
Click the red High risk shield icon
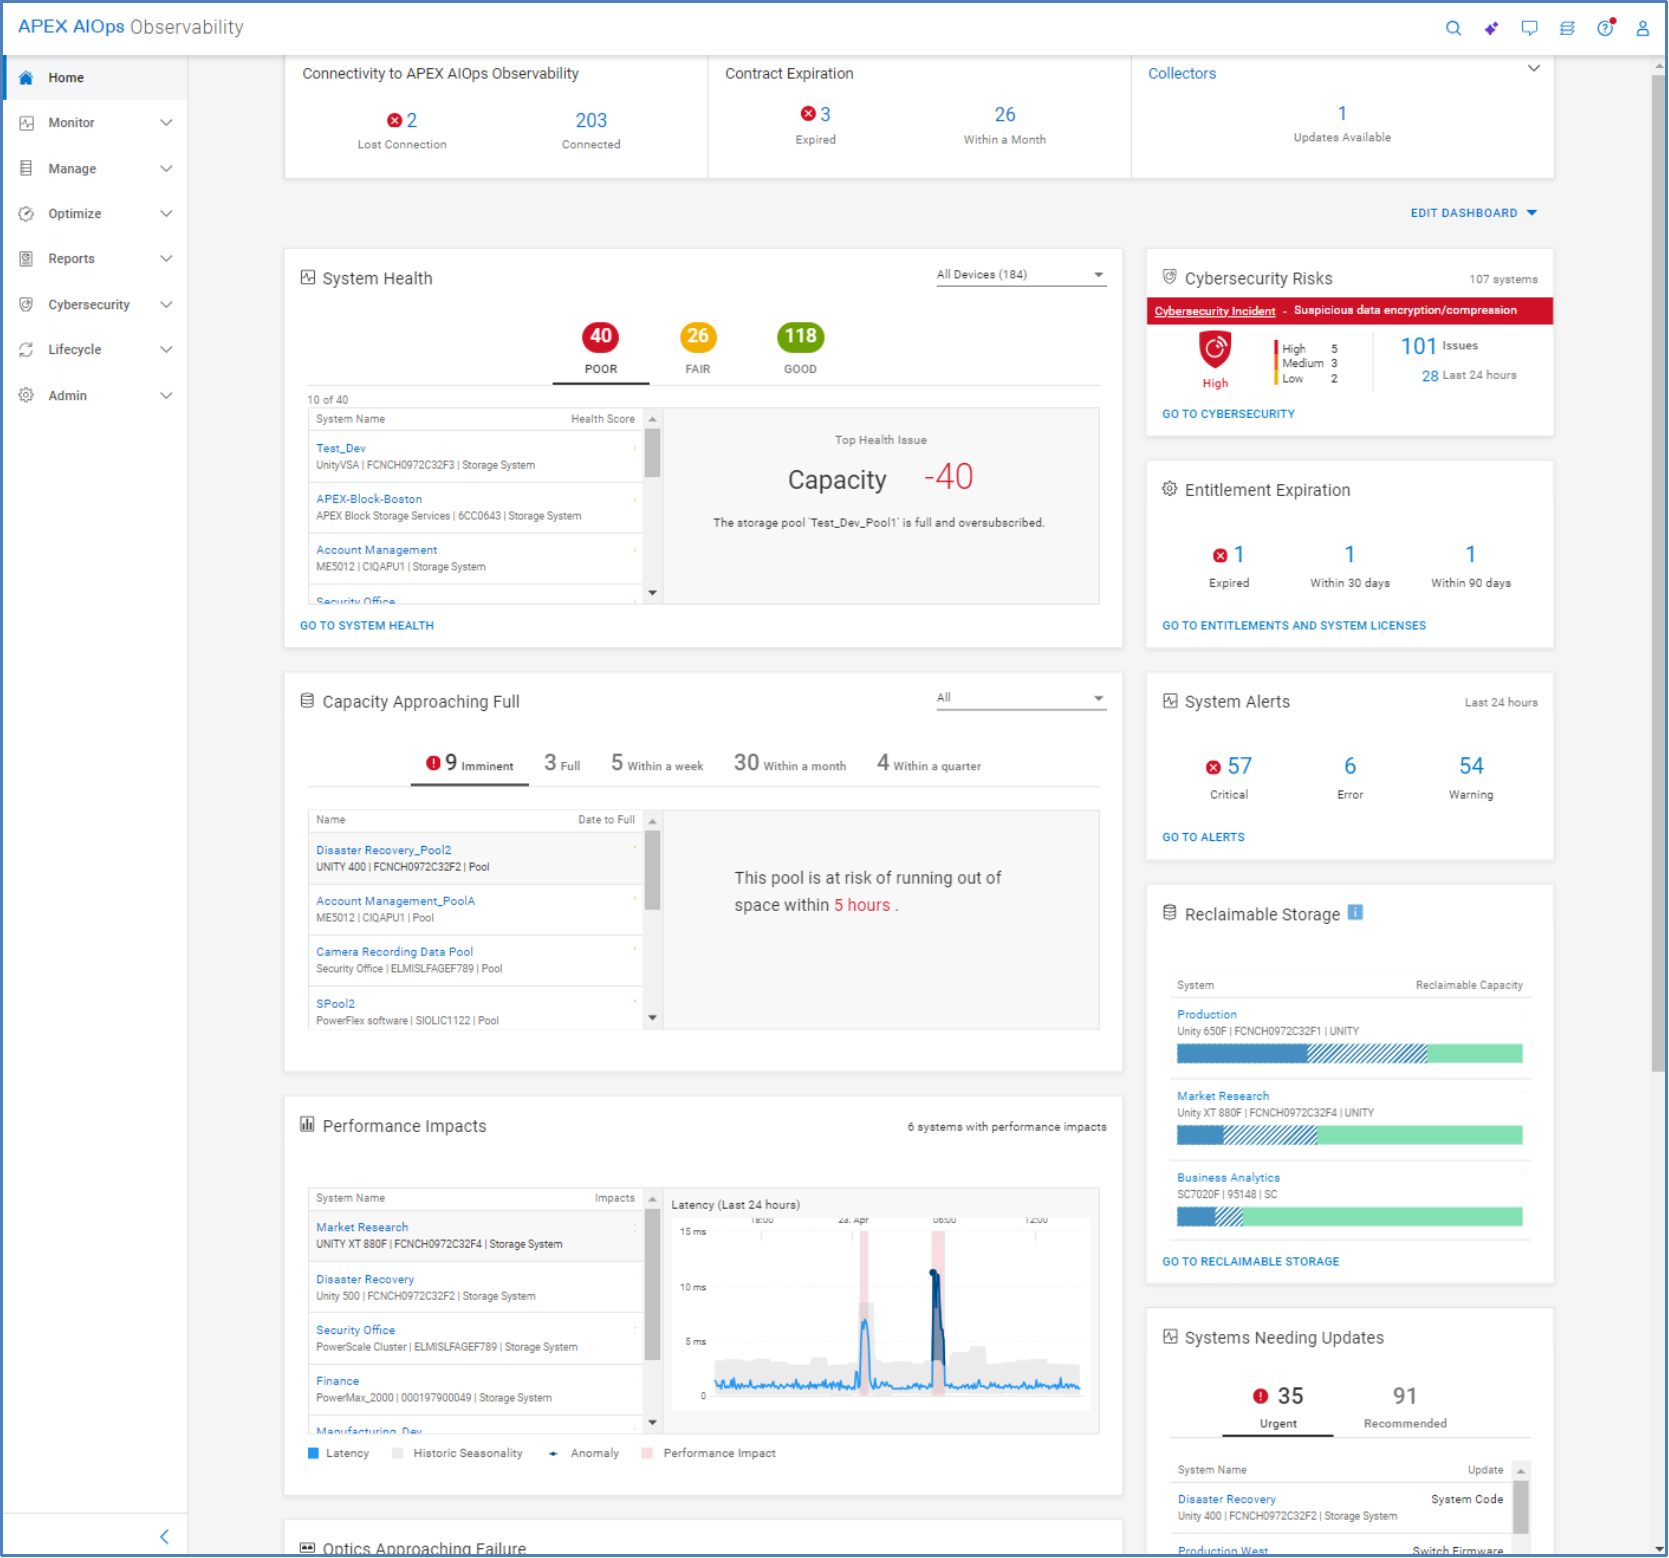[1215, 350]
